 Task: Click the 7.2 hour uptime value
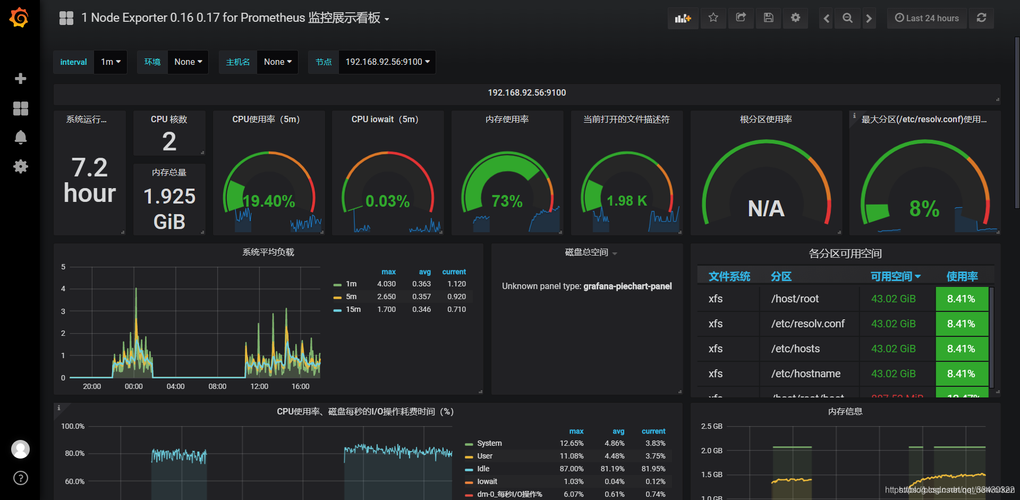point(90,180)
